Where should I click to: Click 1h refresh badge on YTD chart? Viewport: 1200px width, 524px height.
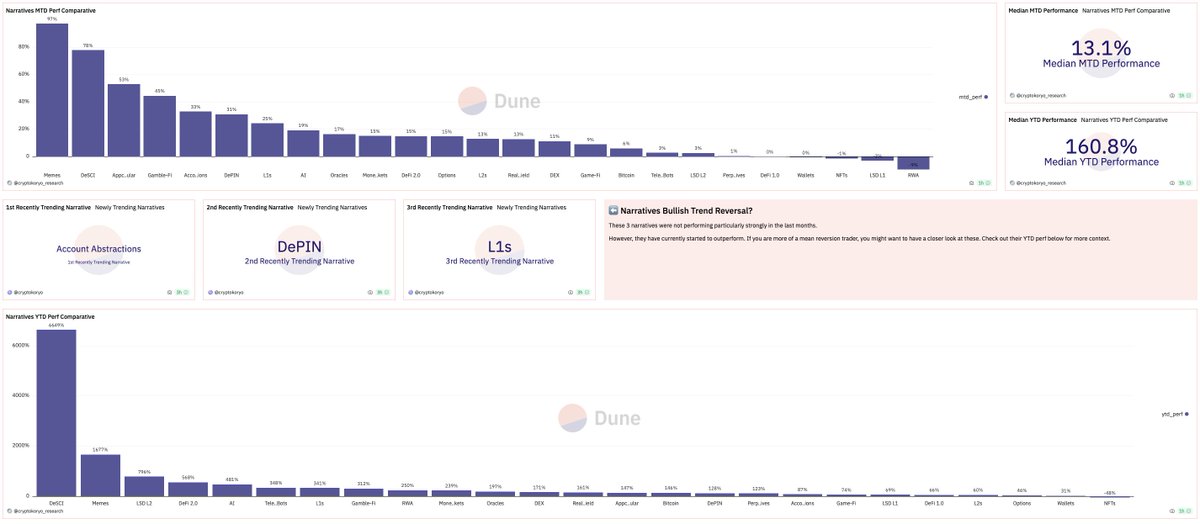coord(1184,510)
